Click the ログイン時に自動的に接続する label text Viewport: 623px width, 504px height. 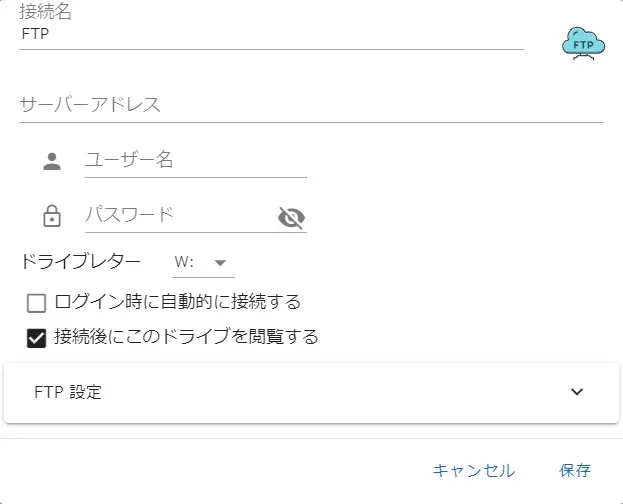pyautogui.click(x=178, y=301)
